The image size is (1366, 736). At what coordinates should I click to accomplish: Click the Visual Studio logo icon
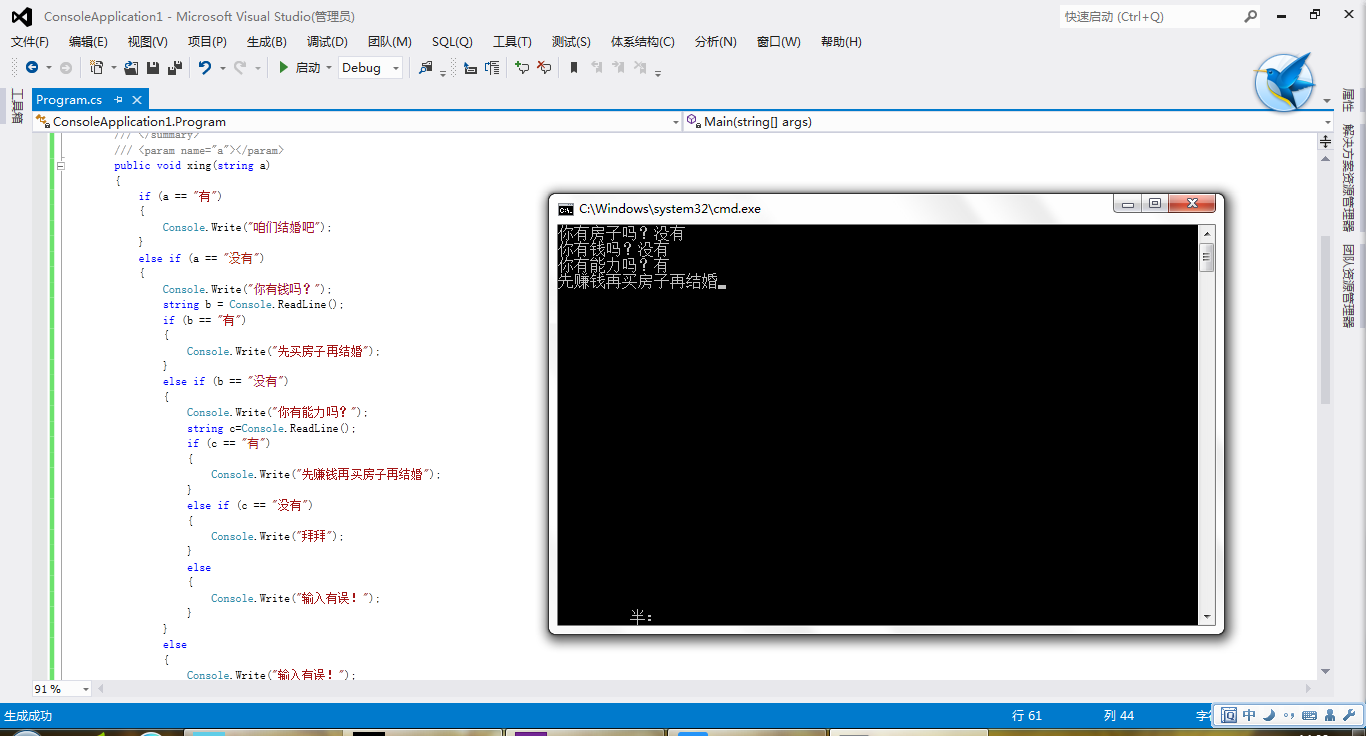(21, 16)
